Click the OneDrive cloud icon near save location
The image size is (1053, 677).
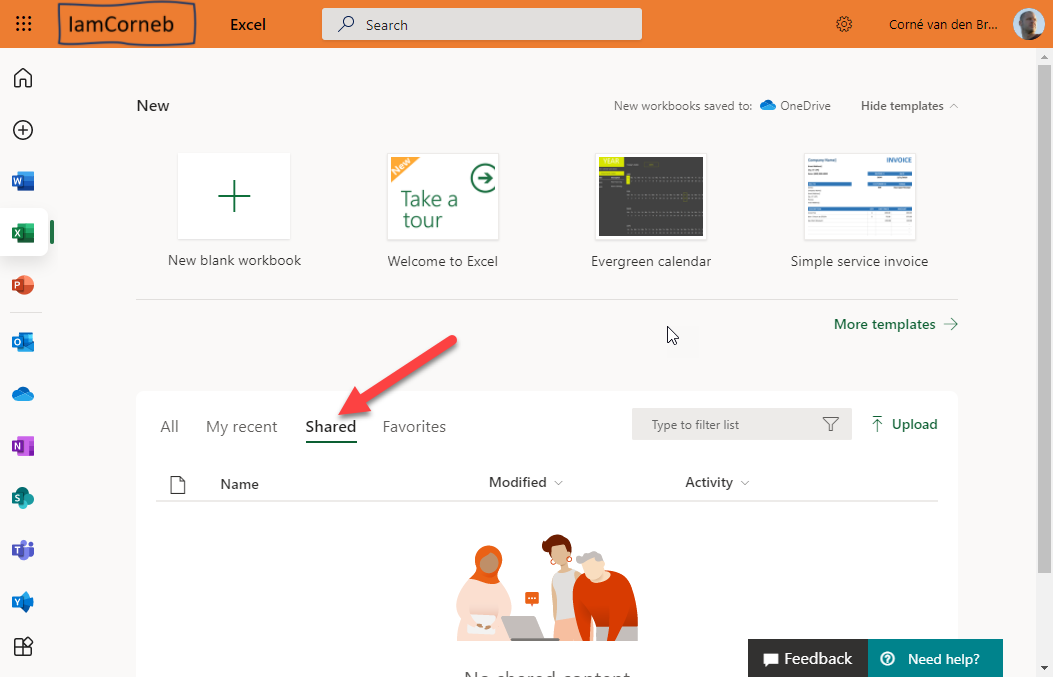[x=768, y=105]
